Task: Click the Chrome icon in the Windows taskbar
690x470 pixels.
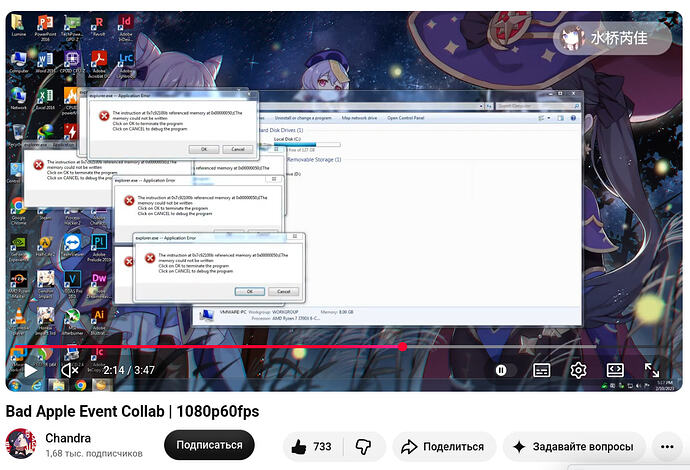Action: pos(80,385)
